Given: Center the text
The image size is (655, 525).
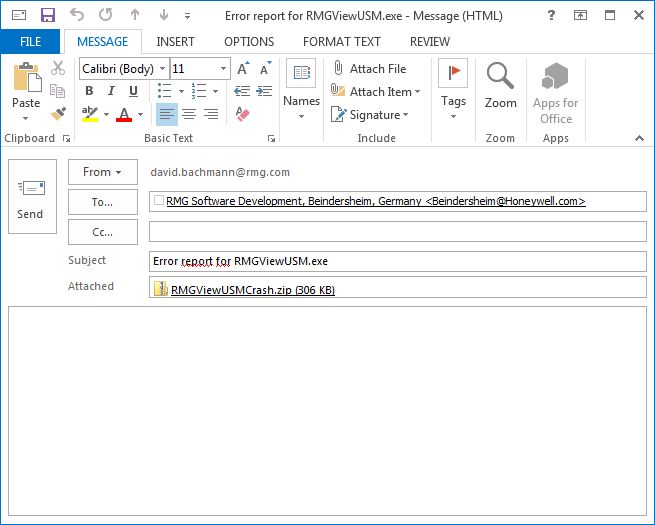Looking at the screenshot, I should click(x=189, y=114).
